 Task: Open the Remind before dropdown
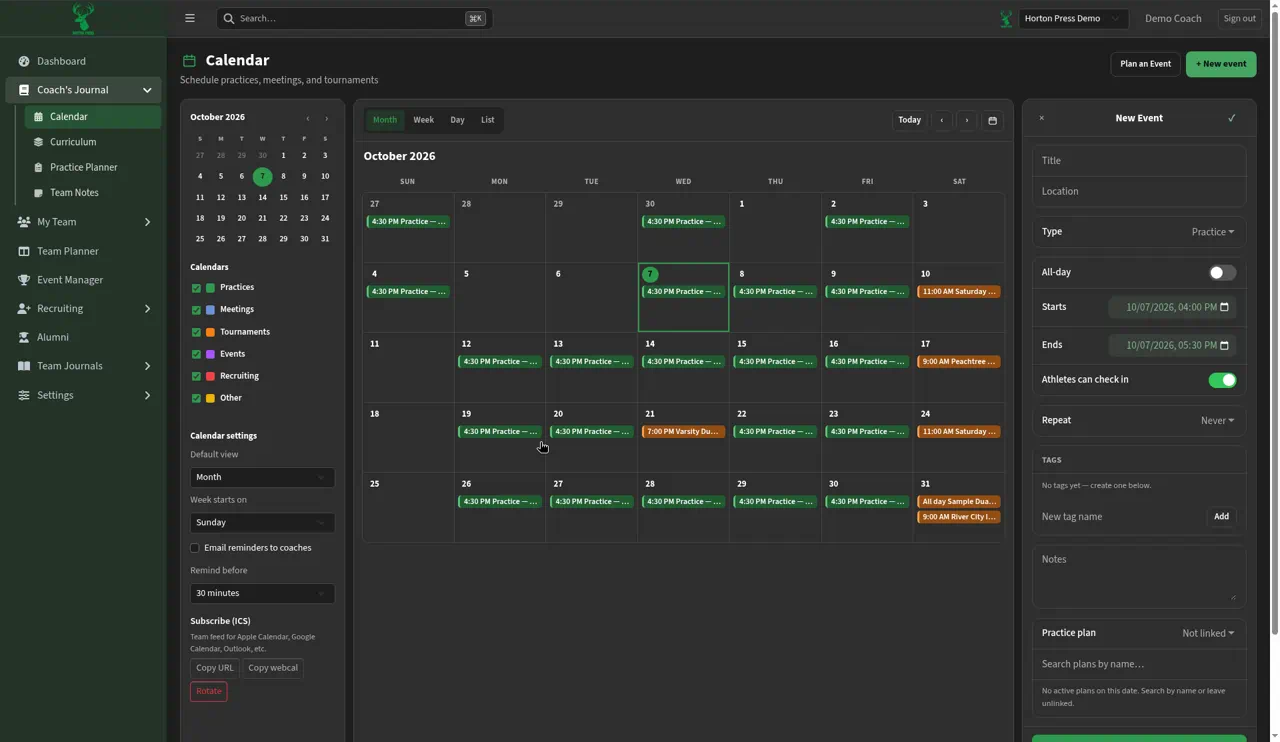tap(262, 593)
